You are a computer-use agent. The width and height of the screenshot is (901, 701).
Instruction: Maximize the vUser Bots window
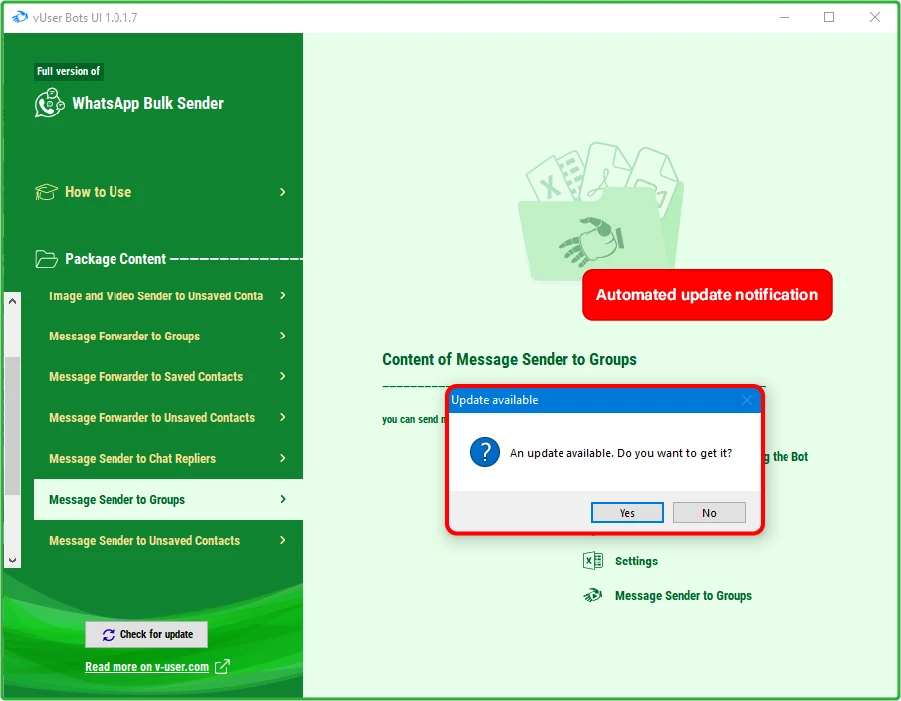(829, 17)
